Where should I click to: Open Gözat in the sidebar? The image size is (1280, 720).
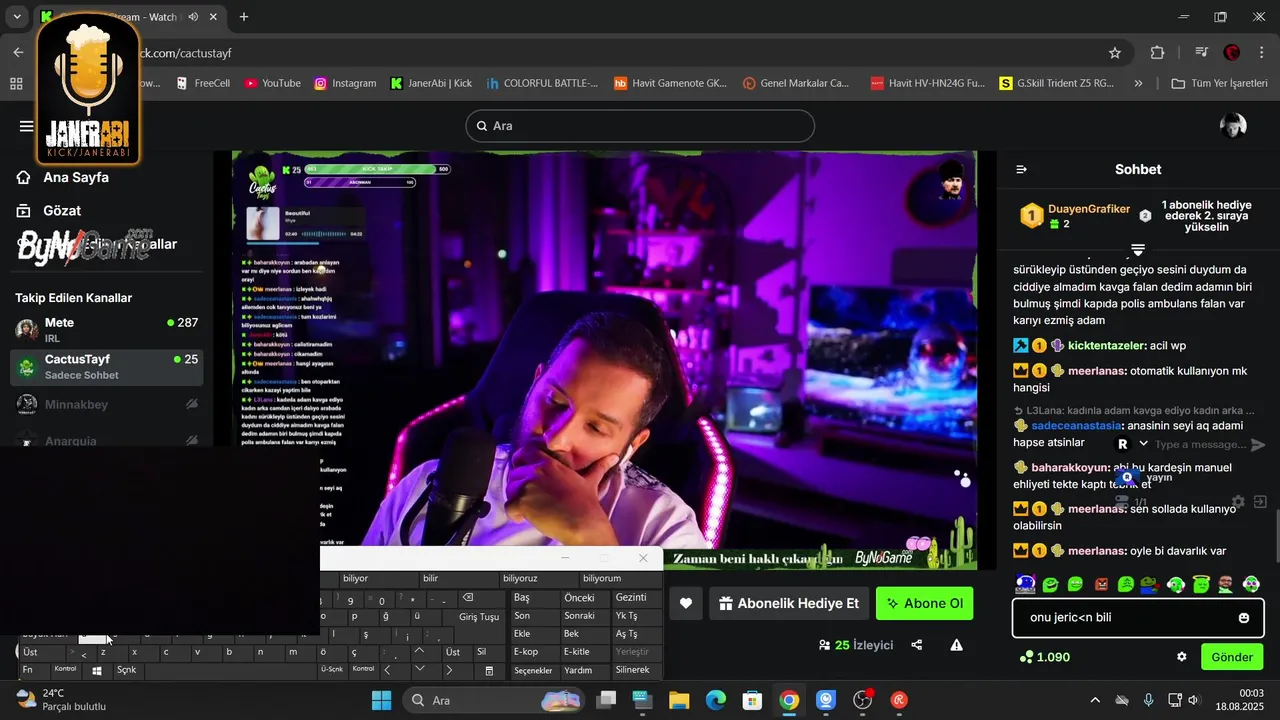point(48,211)
